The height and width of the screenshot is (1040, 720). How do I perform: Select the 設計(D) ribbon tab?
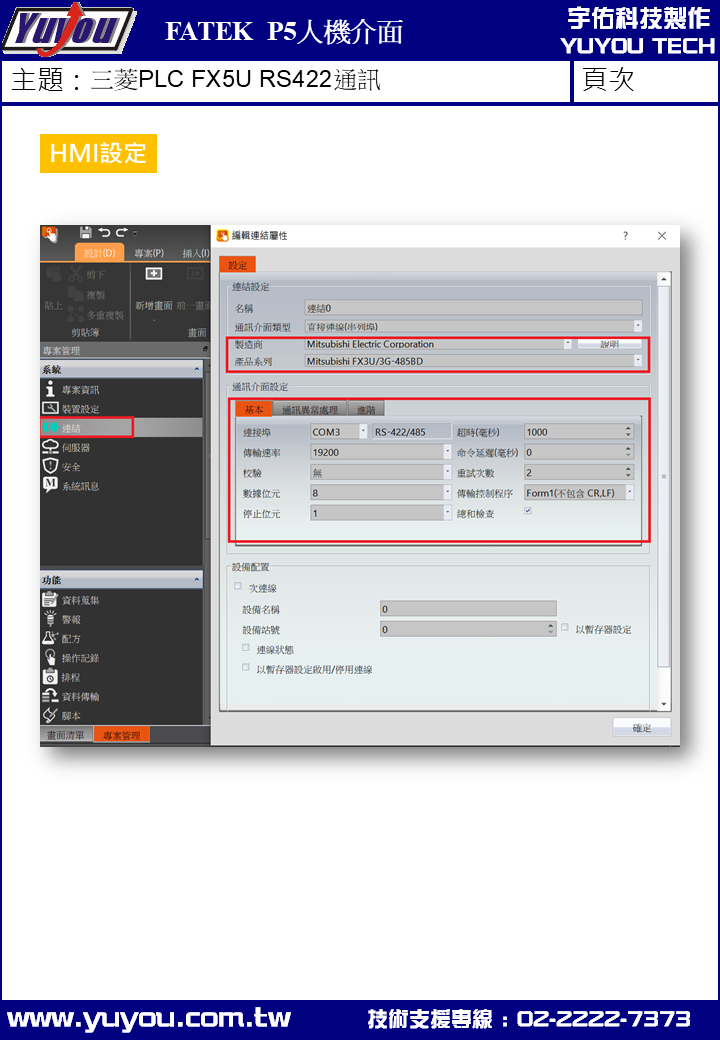coord(99,253)
